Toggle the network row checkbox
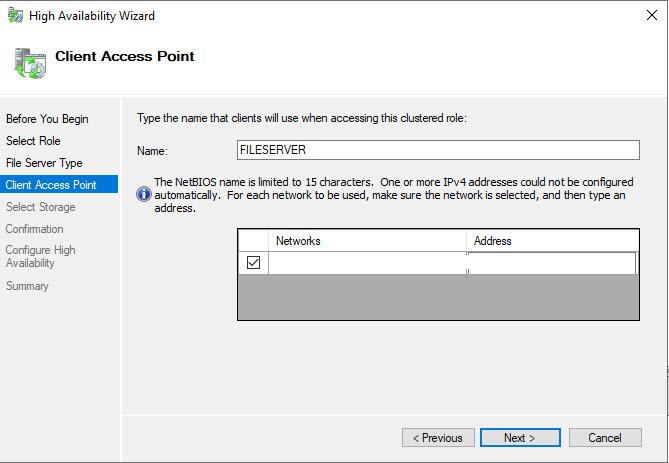 tap(253, 263)
